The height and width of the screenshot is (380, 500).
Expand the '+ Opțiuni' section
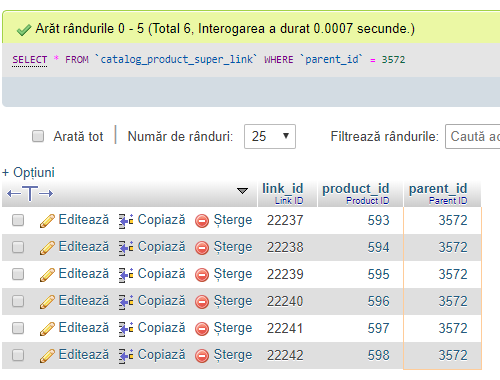pyautogui.click(x=28, y=173)
